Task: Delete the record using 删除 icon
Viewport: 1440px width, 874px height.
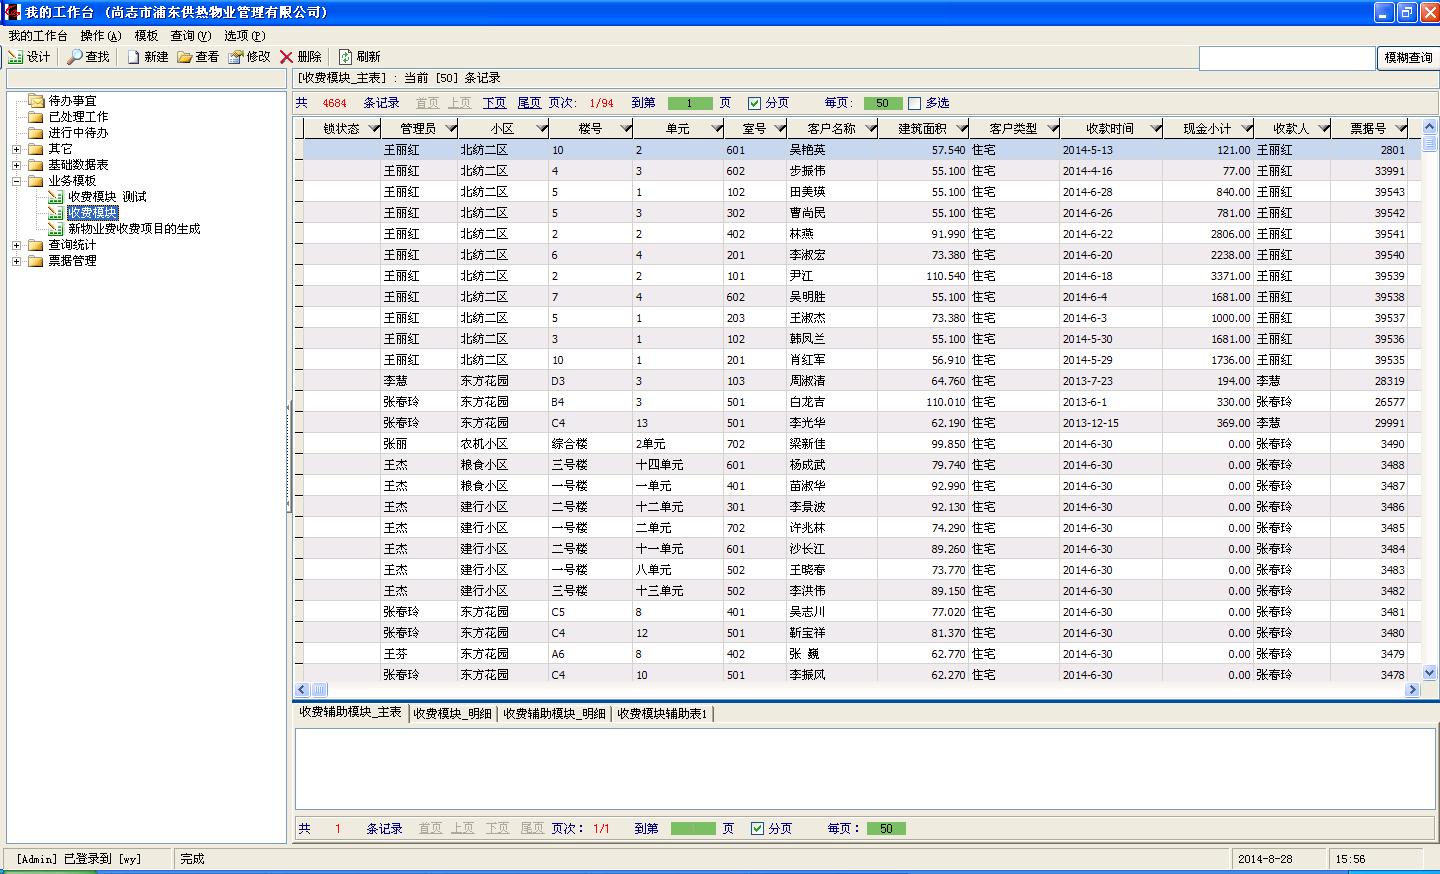Action: click(288, 57)
